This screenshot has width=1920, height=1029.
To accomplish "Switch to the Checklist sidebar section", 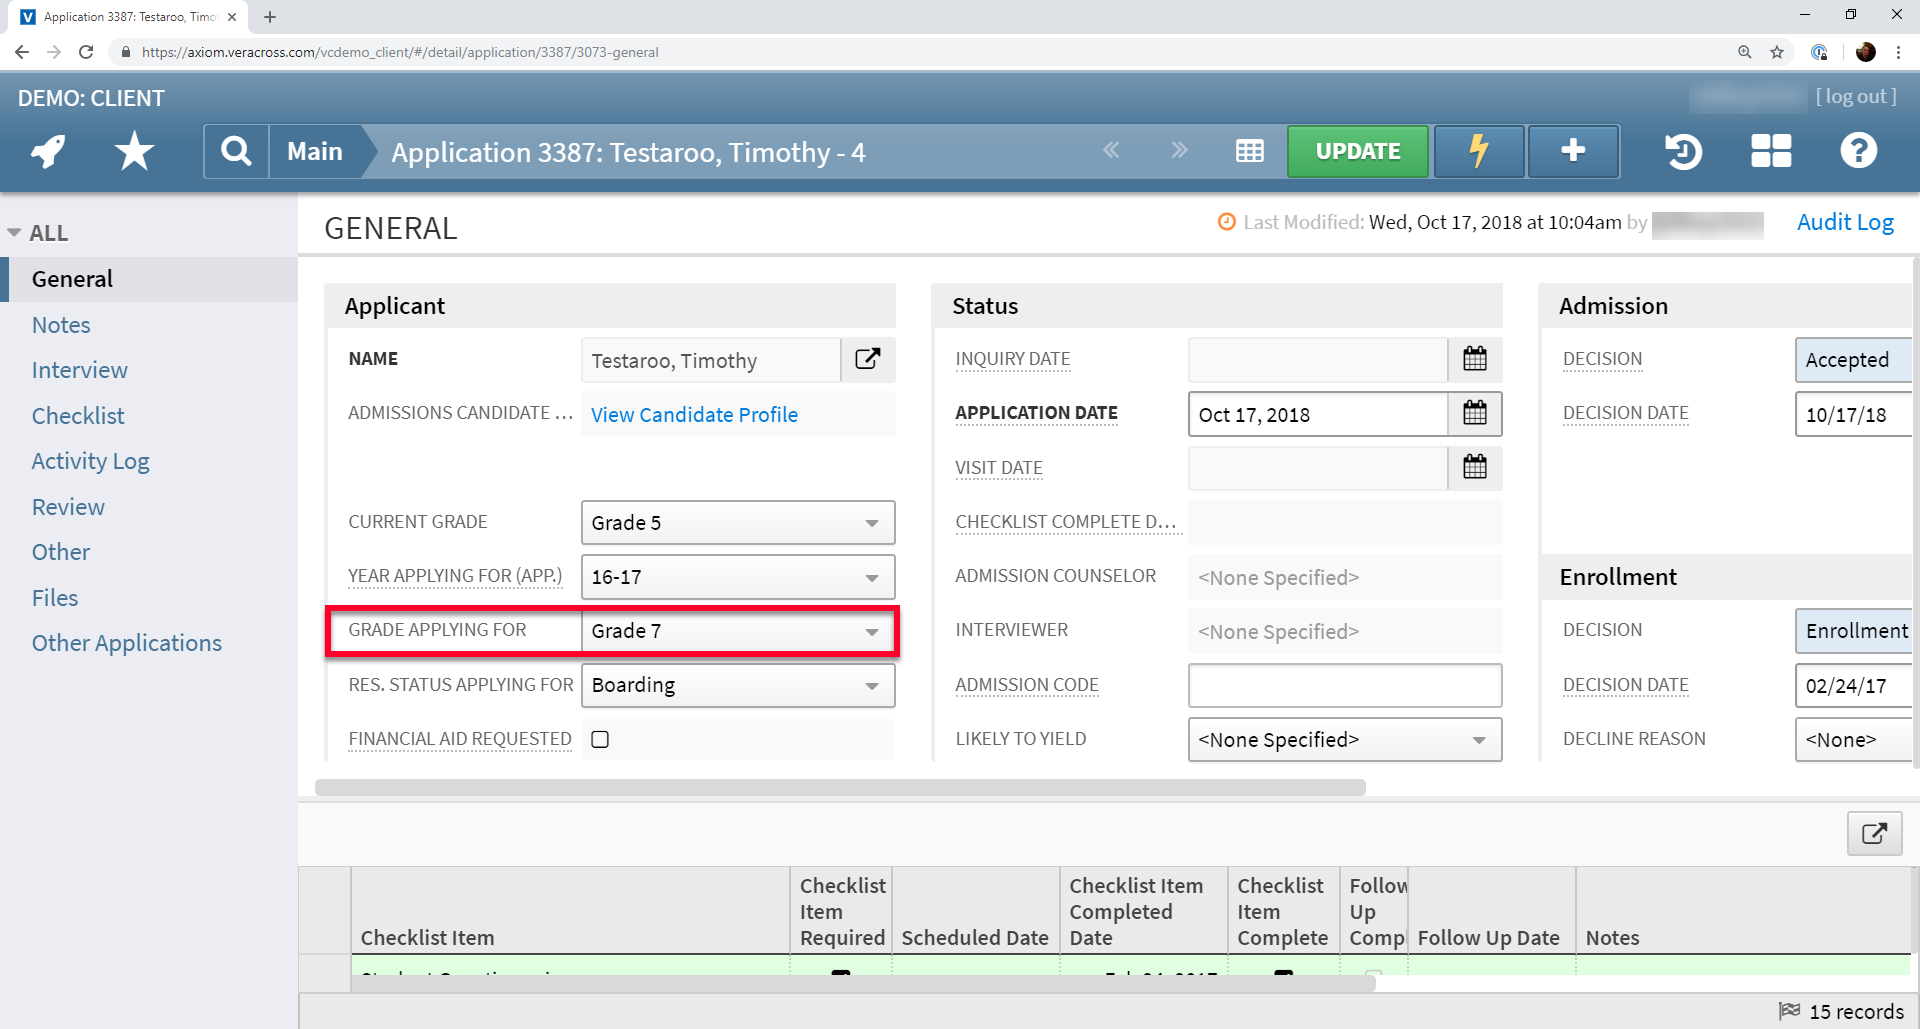I will coord(78,415).
